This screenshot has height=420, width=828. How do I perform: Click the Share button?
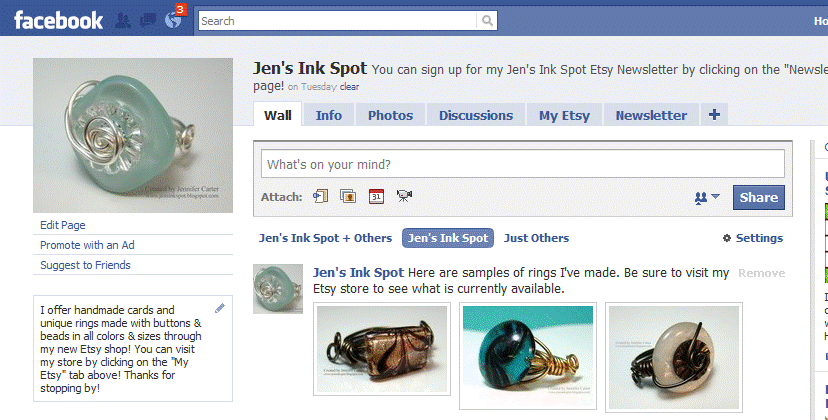pyautogui.click(x=758, y=197)
